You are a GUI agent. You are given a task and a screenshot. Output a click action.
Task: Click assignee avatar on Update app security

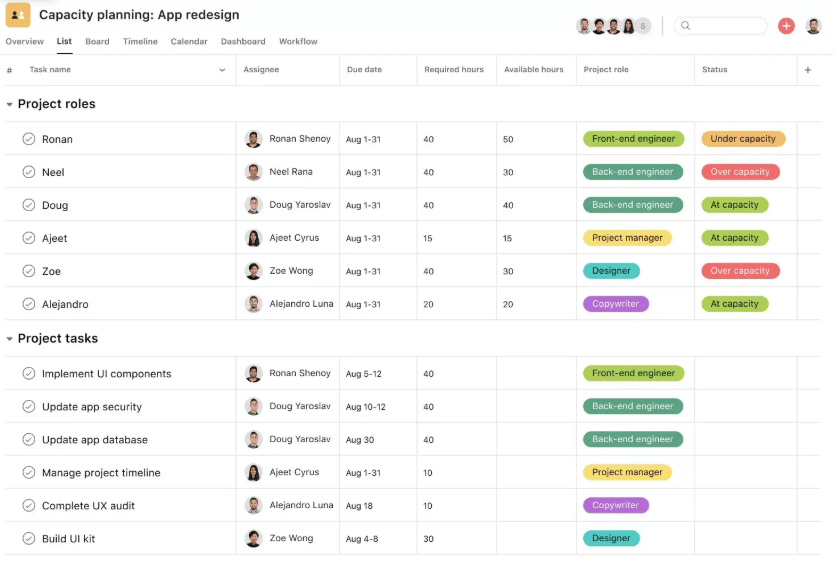[x=253, y=407]
